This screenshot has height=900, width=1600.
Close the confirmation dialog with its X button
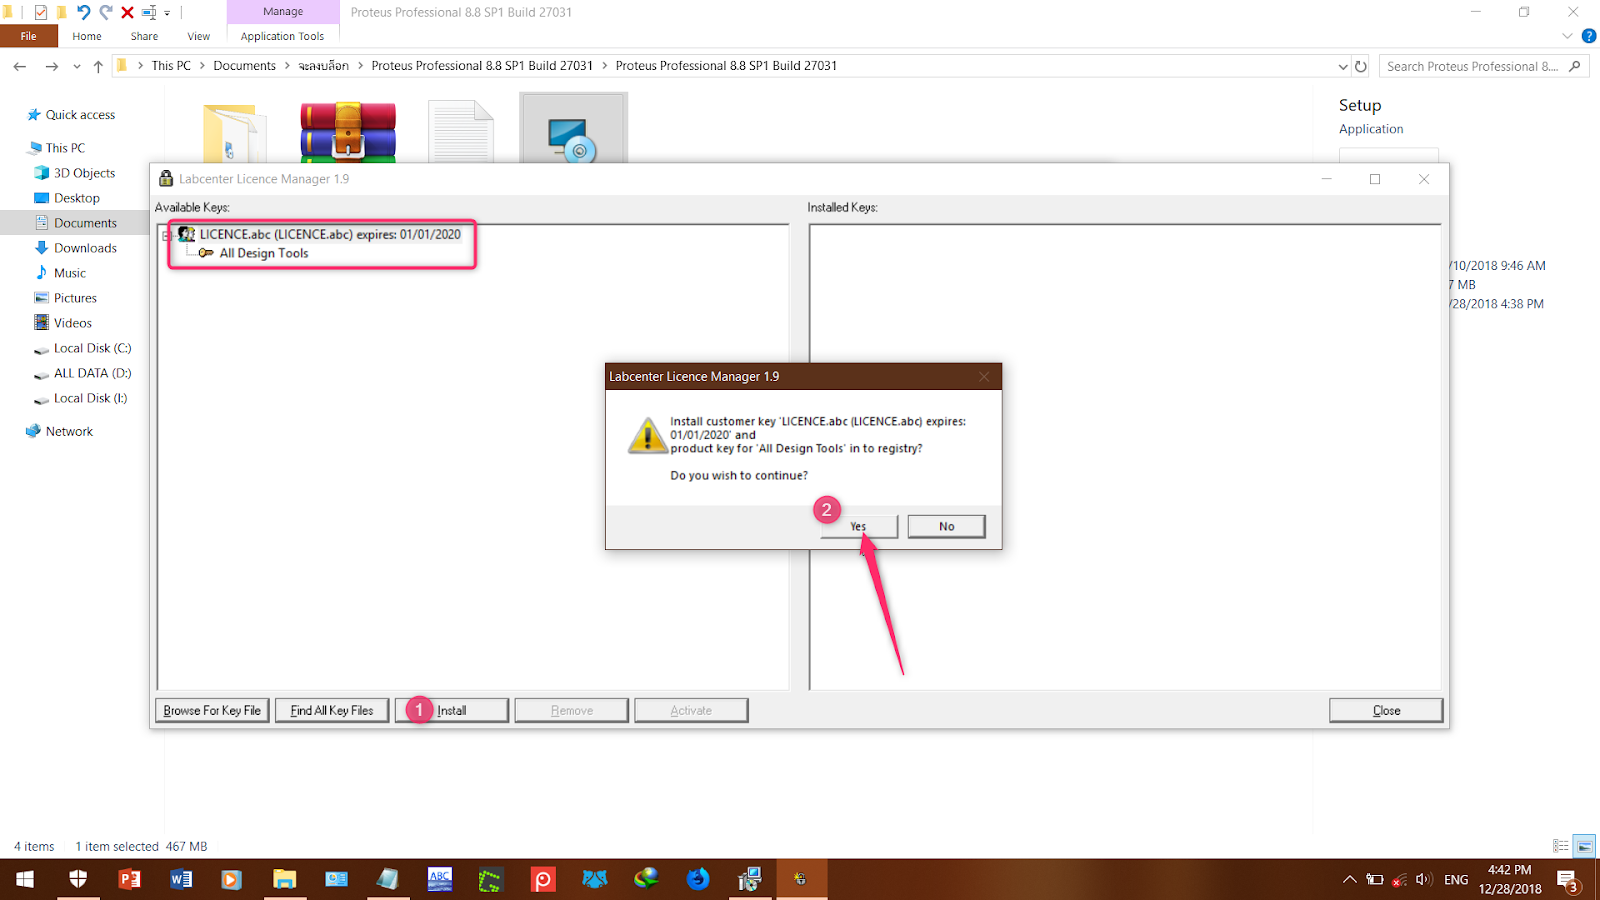pyautogui.click(x=984, y=376)
